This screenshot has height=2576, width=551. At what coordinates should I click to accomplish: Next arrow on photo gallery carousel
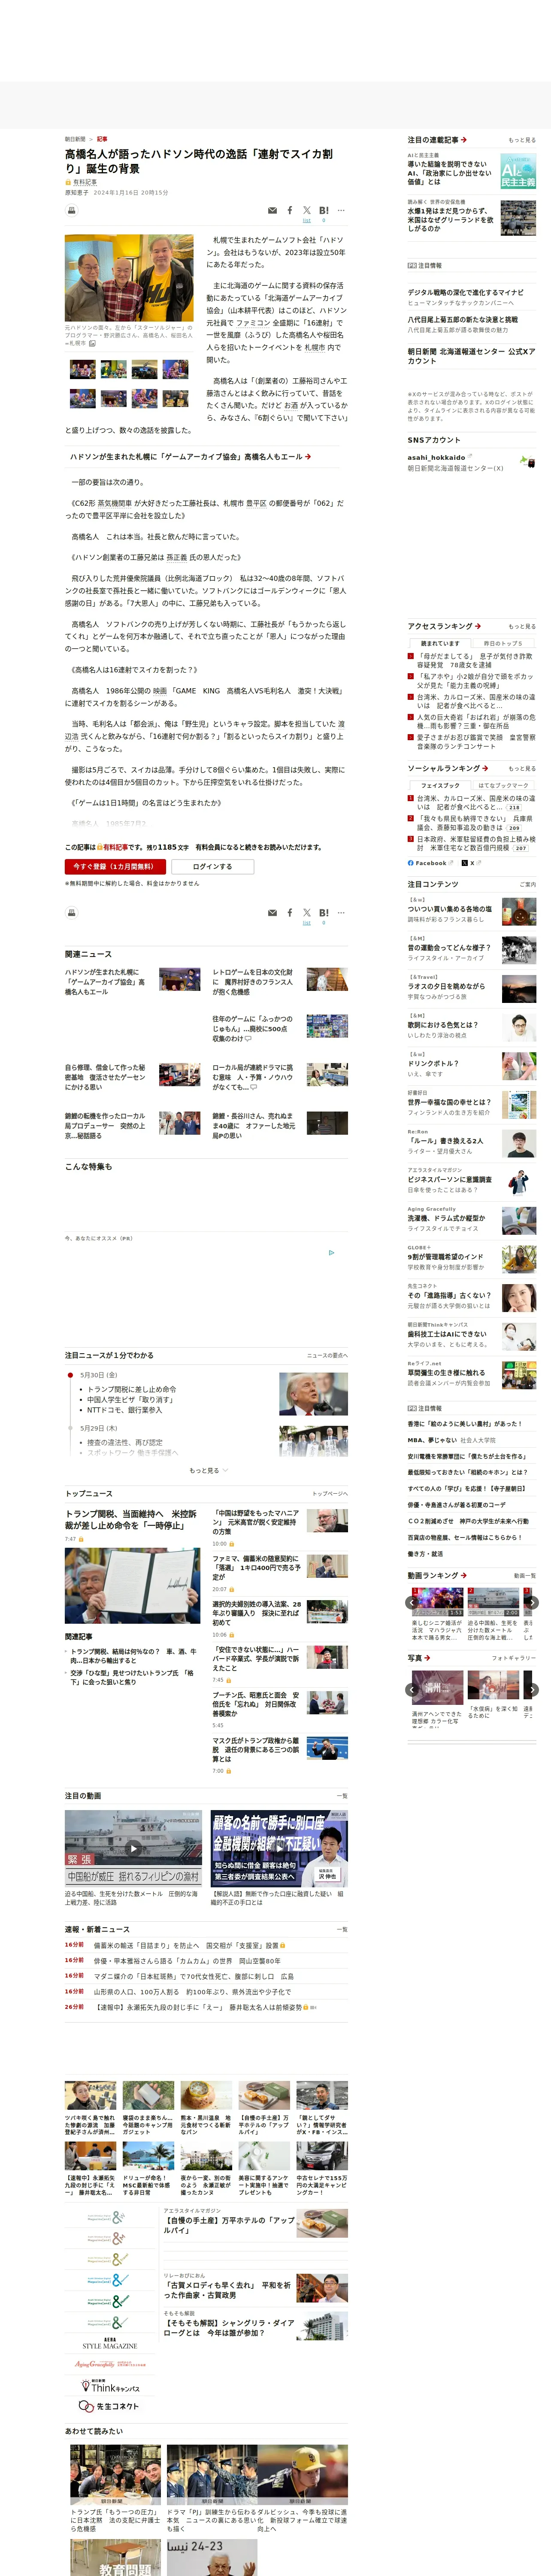(532, 1690)
